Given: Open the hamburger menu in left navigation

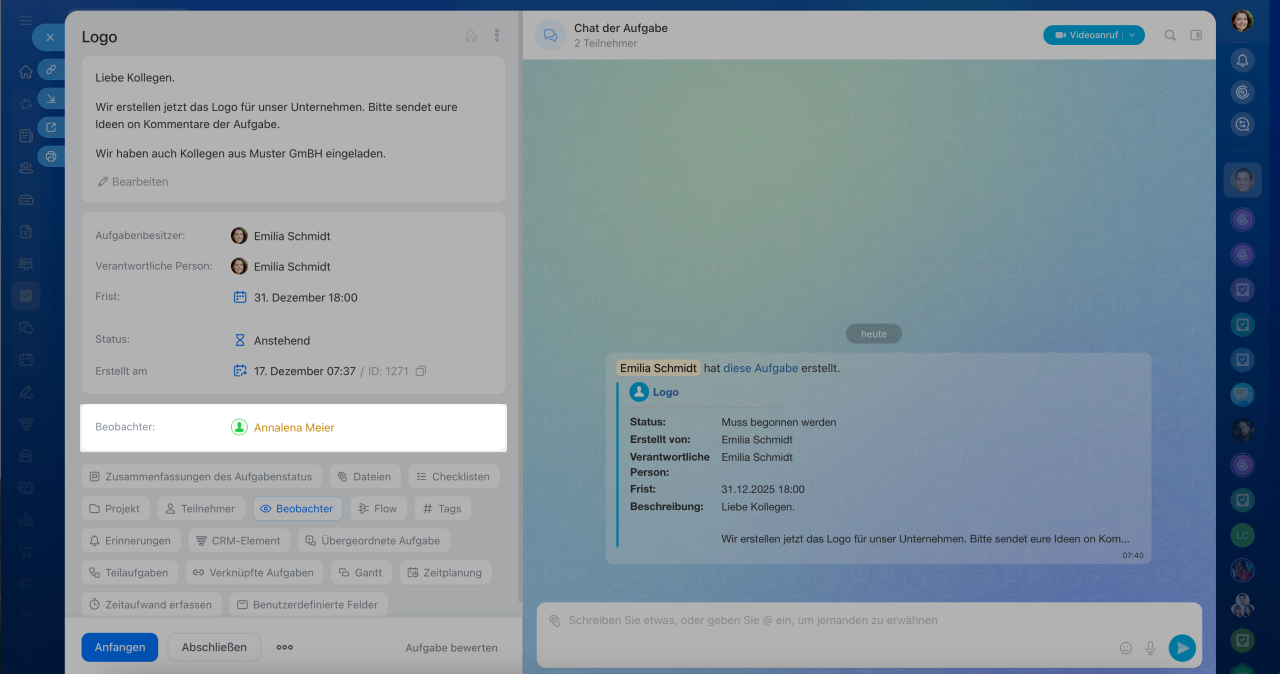Looking at the screenshot, I should [x=26, y=21].
